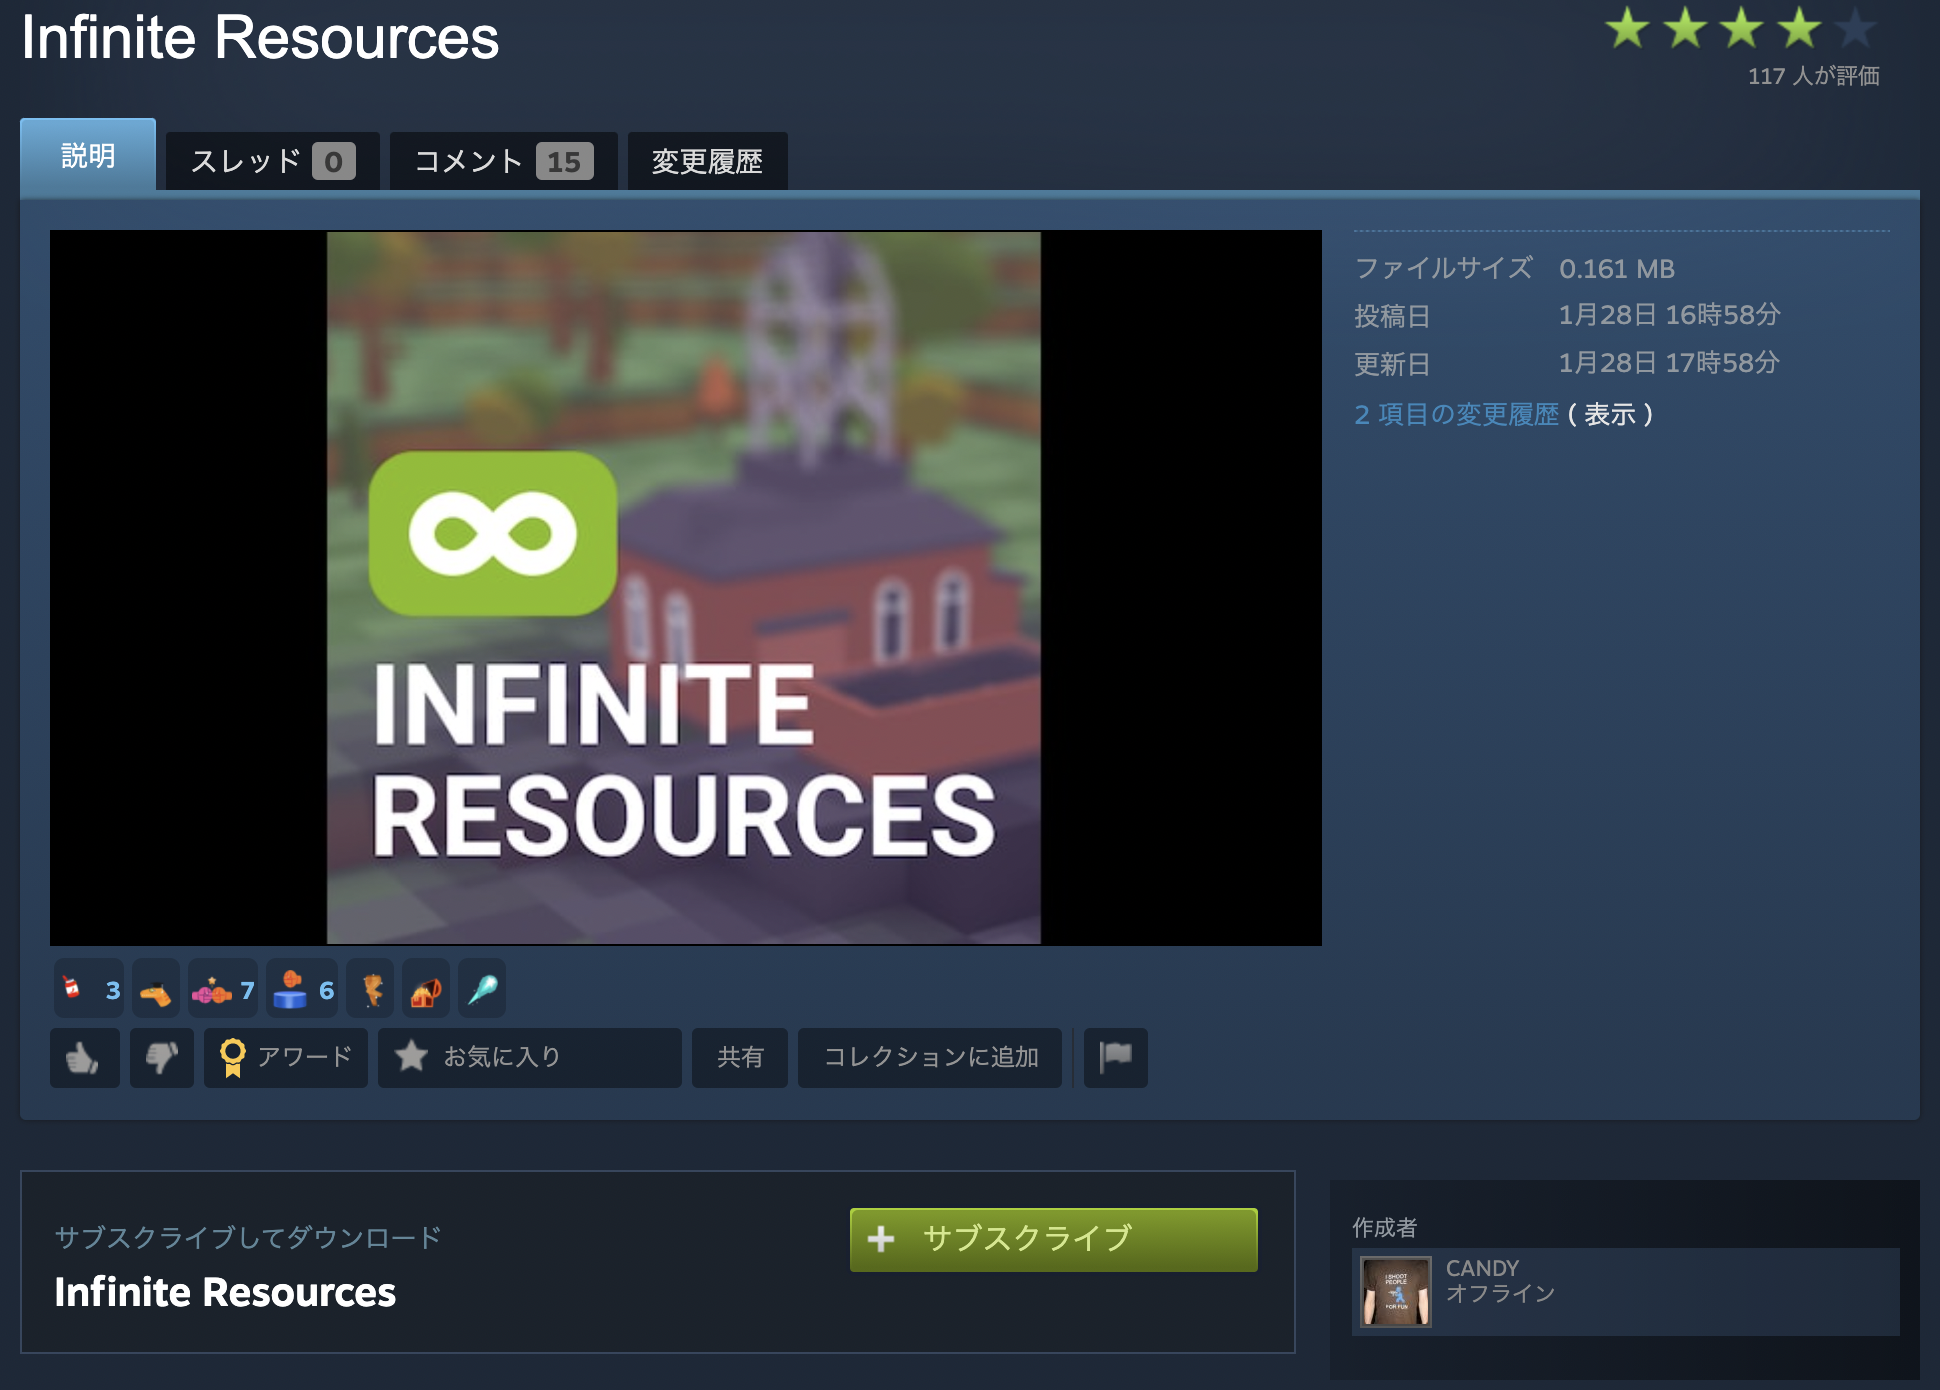This screenshot has height=1390, width=1940.
Task: Open the 変更履歴 change notes tab
Action: 707,161
